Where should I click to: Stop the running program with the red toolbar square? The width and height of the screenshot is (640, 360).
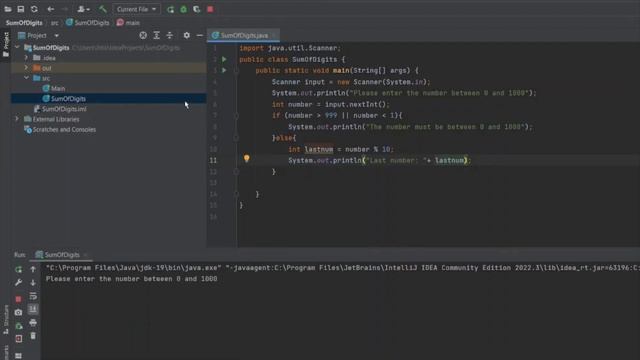pyautogui.click(x=210, y=9)
